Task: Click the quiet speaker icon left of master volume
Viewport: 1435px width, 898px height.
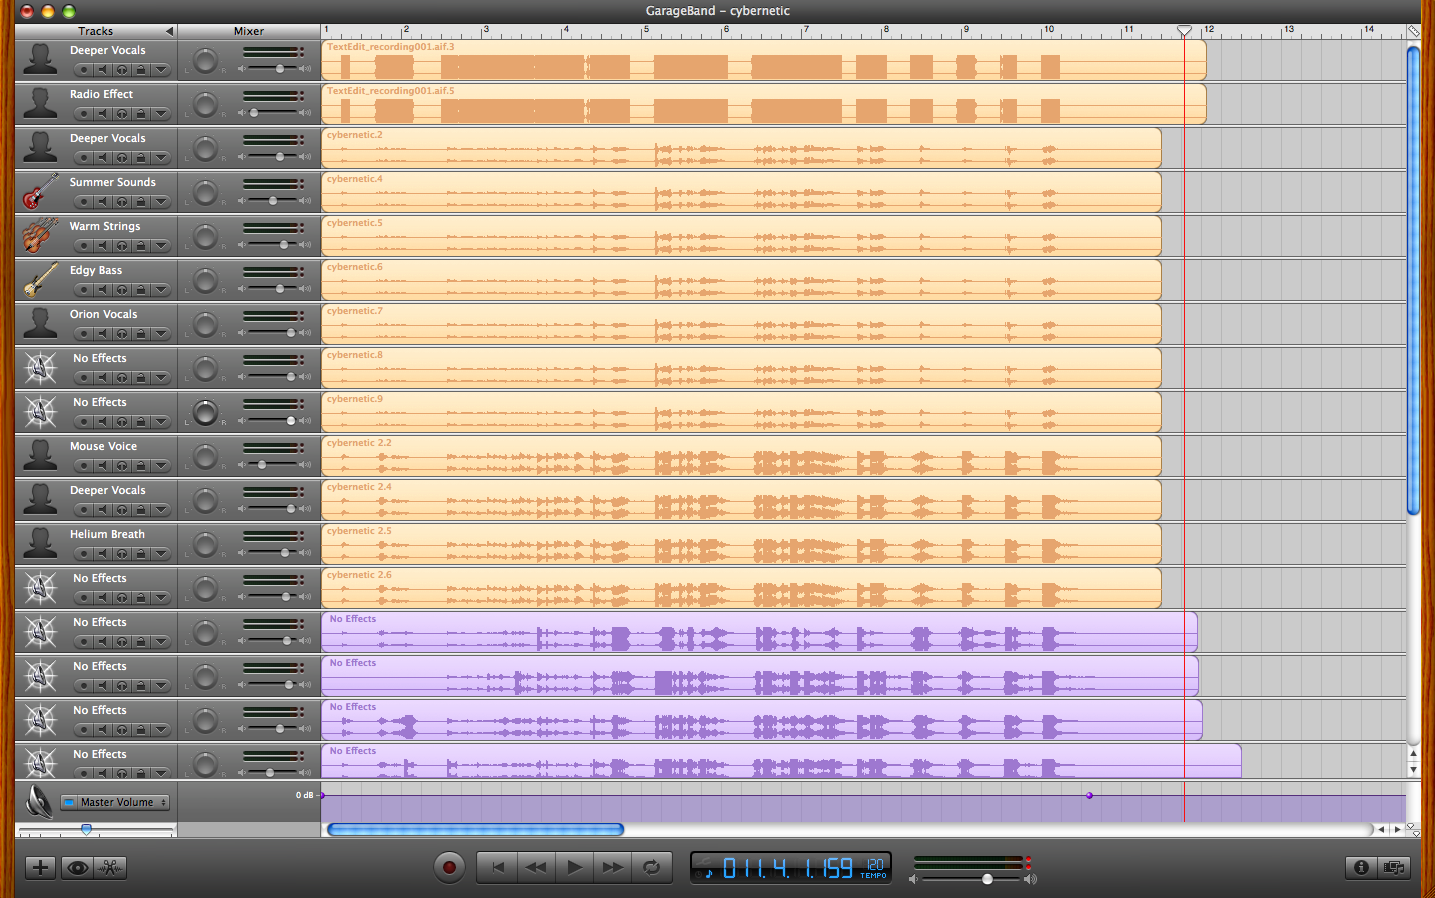Action: [x=913, y=879]
